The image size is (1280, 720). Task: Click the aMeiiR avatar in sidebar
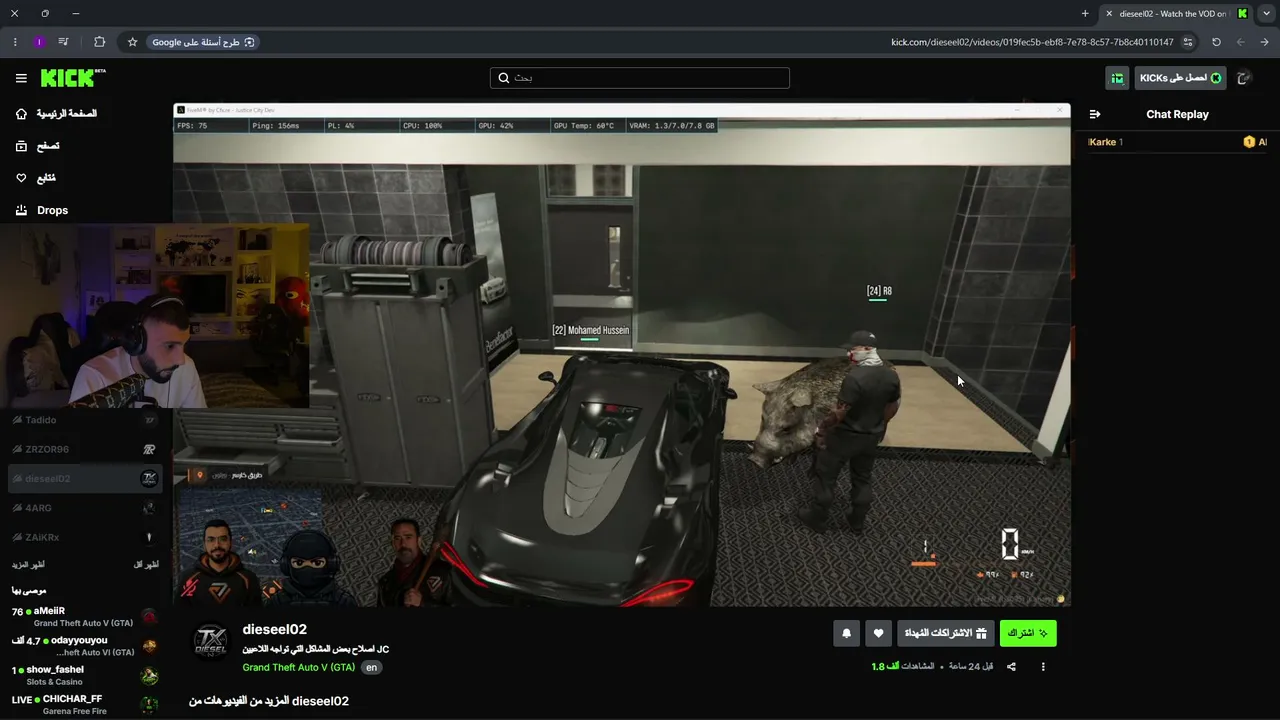(x=149, y=617)
